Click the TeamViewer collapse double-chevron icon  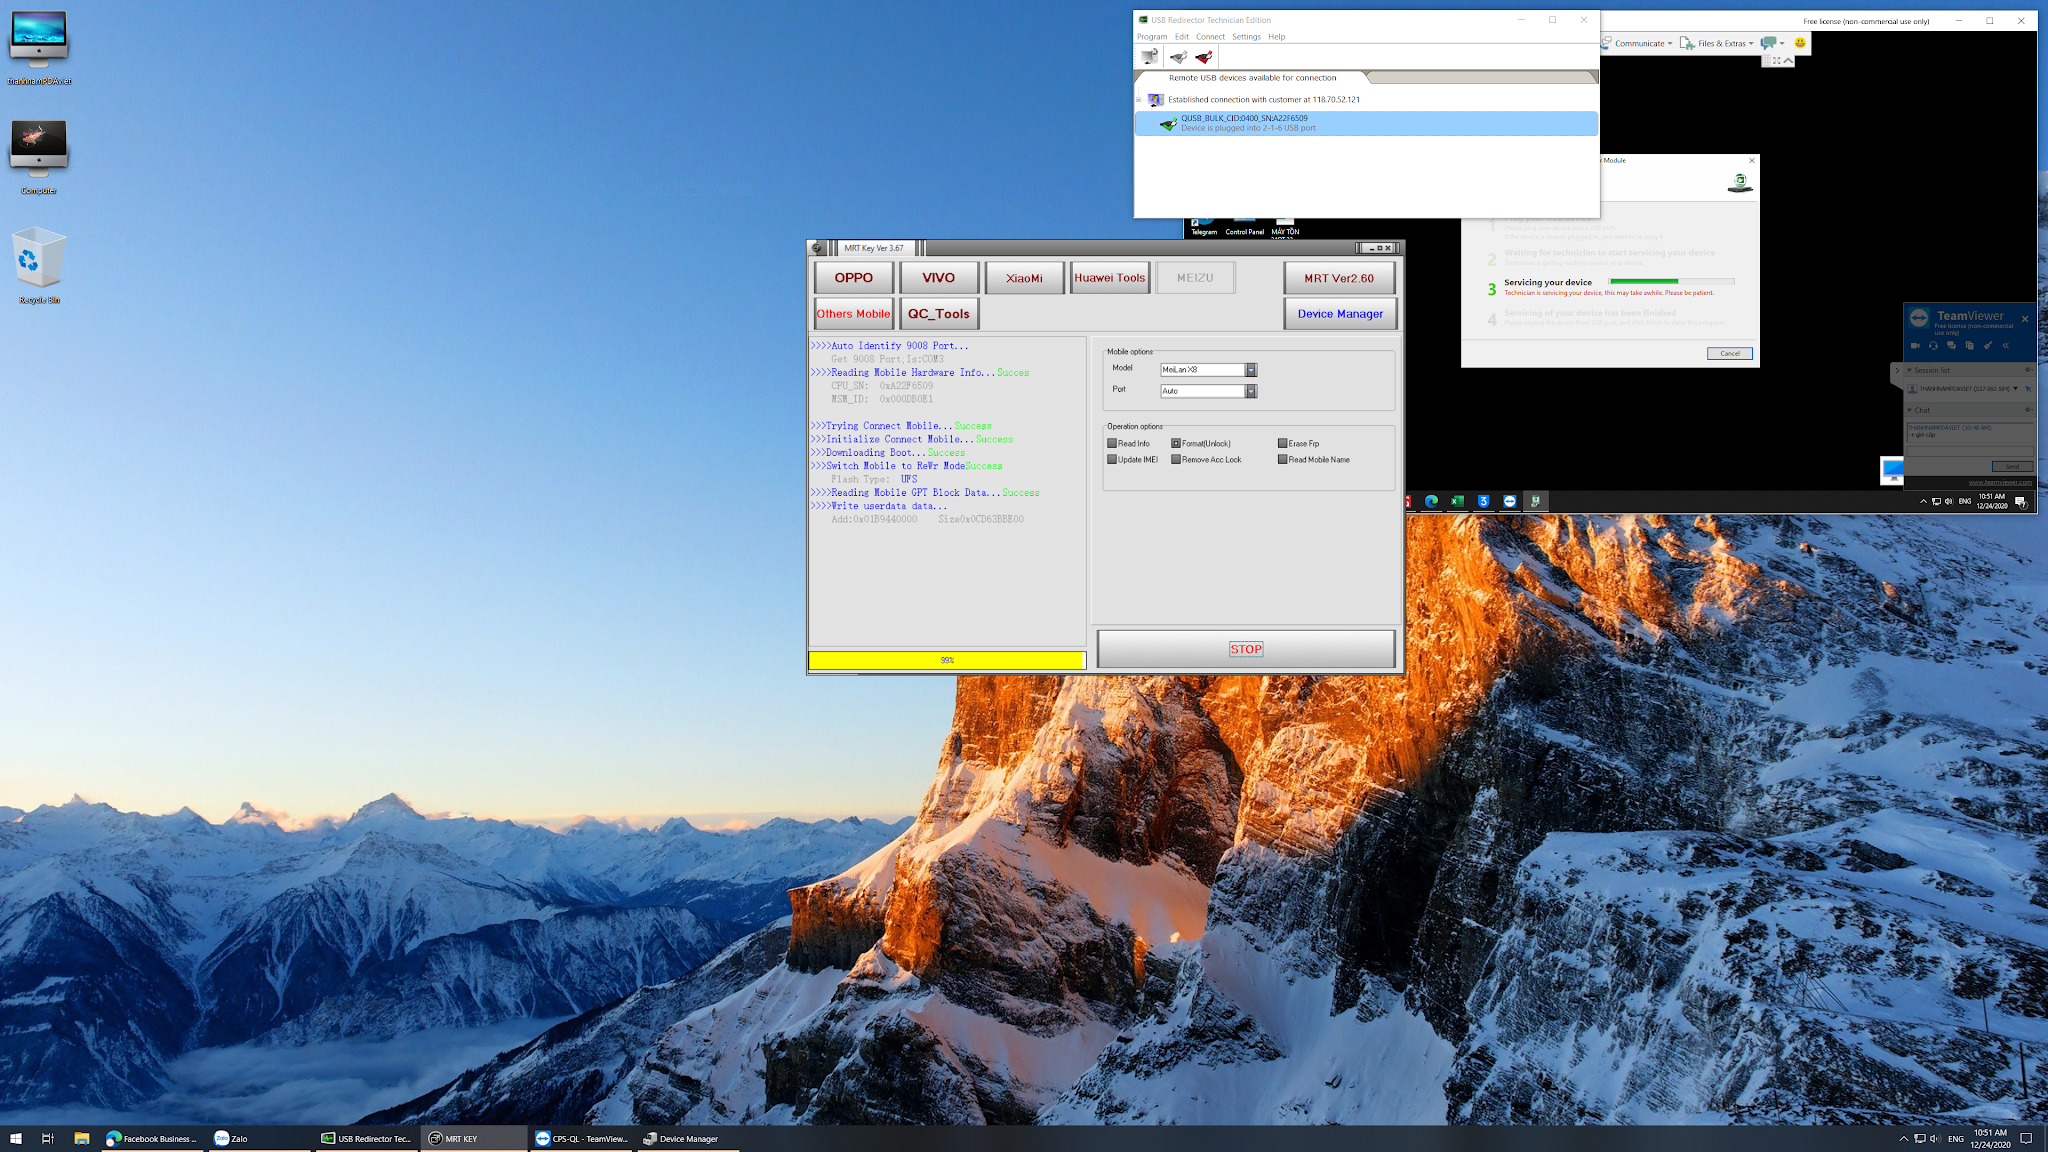coord(2005,346)
